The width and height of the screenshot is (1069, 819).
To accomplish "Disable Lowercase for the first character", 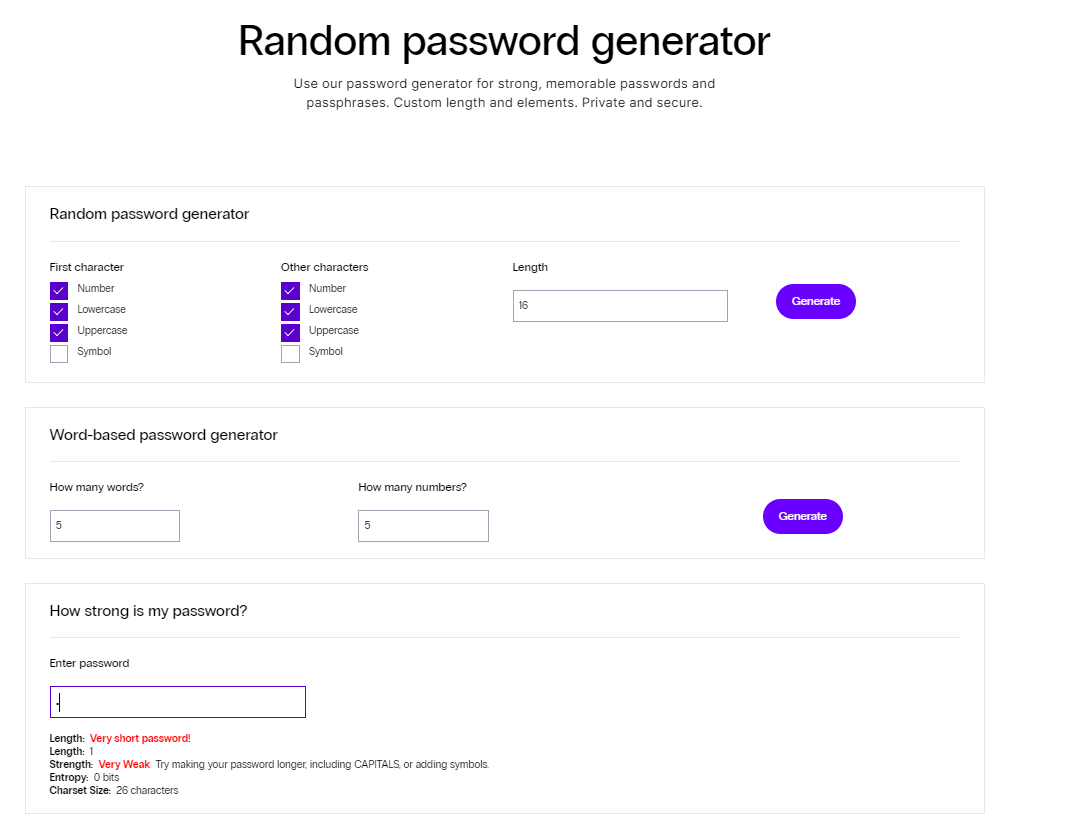I will (x=59, y=312).
